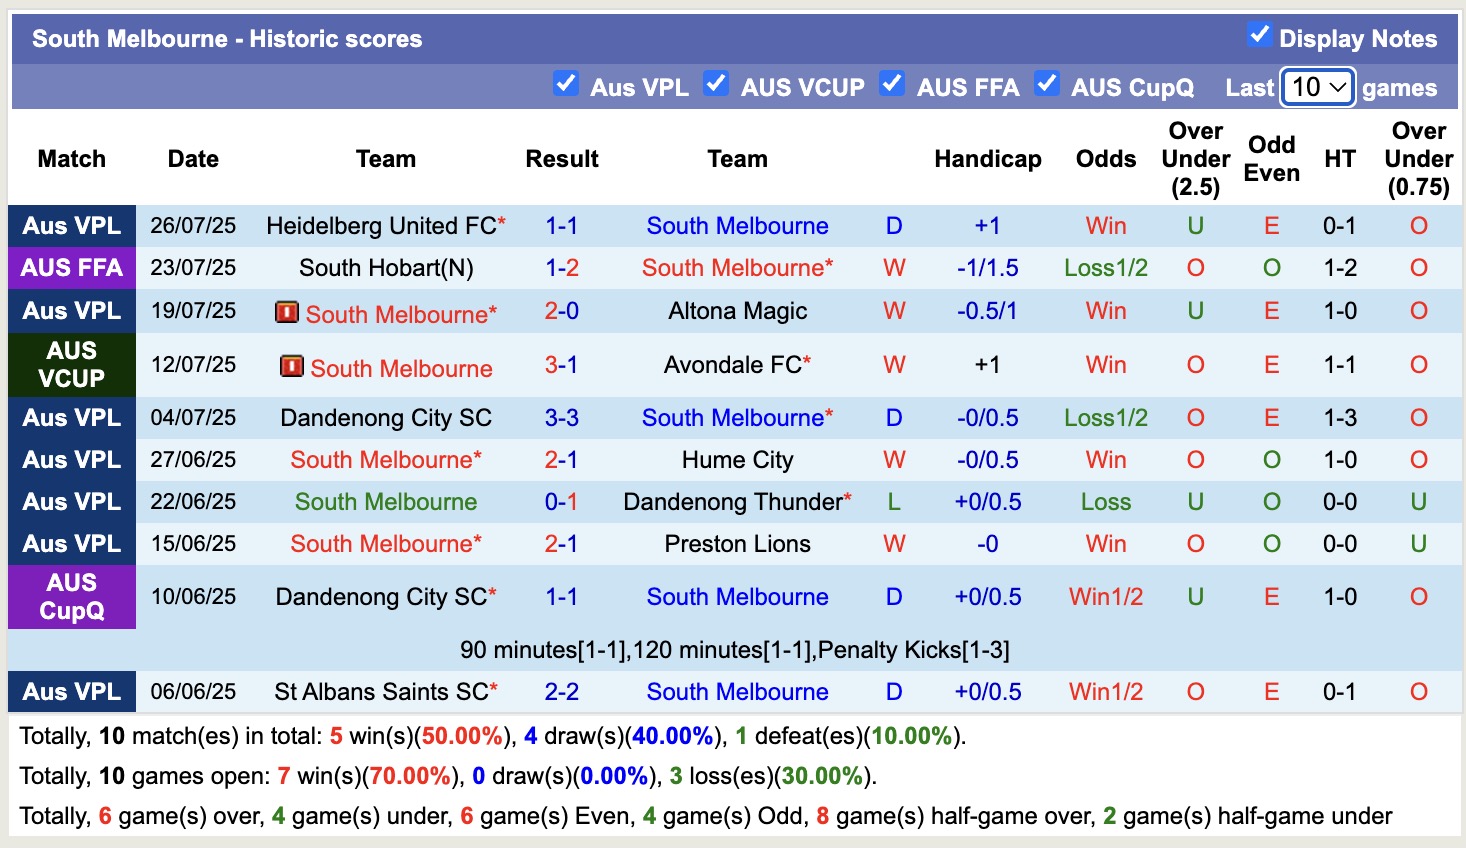Disable the AUS CupQ filter checkbox
This screenshot has width=1466, height=848.
(1047, 85)
